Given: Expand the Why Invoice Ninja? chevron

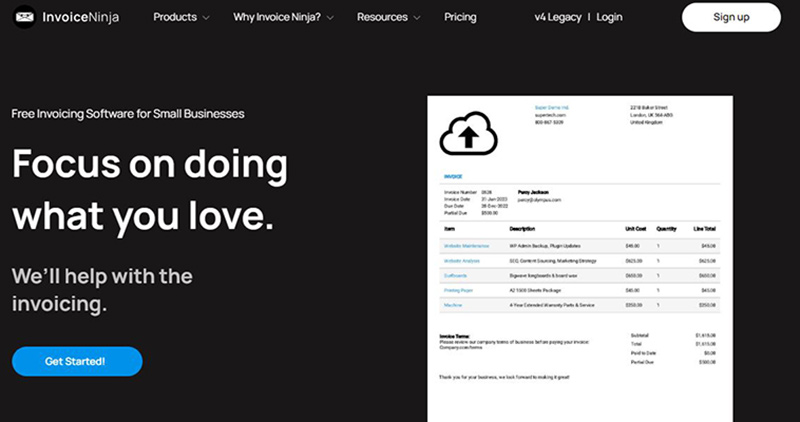Looking at the screenshot, I should [x=330, y=18].
